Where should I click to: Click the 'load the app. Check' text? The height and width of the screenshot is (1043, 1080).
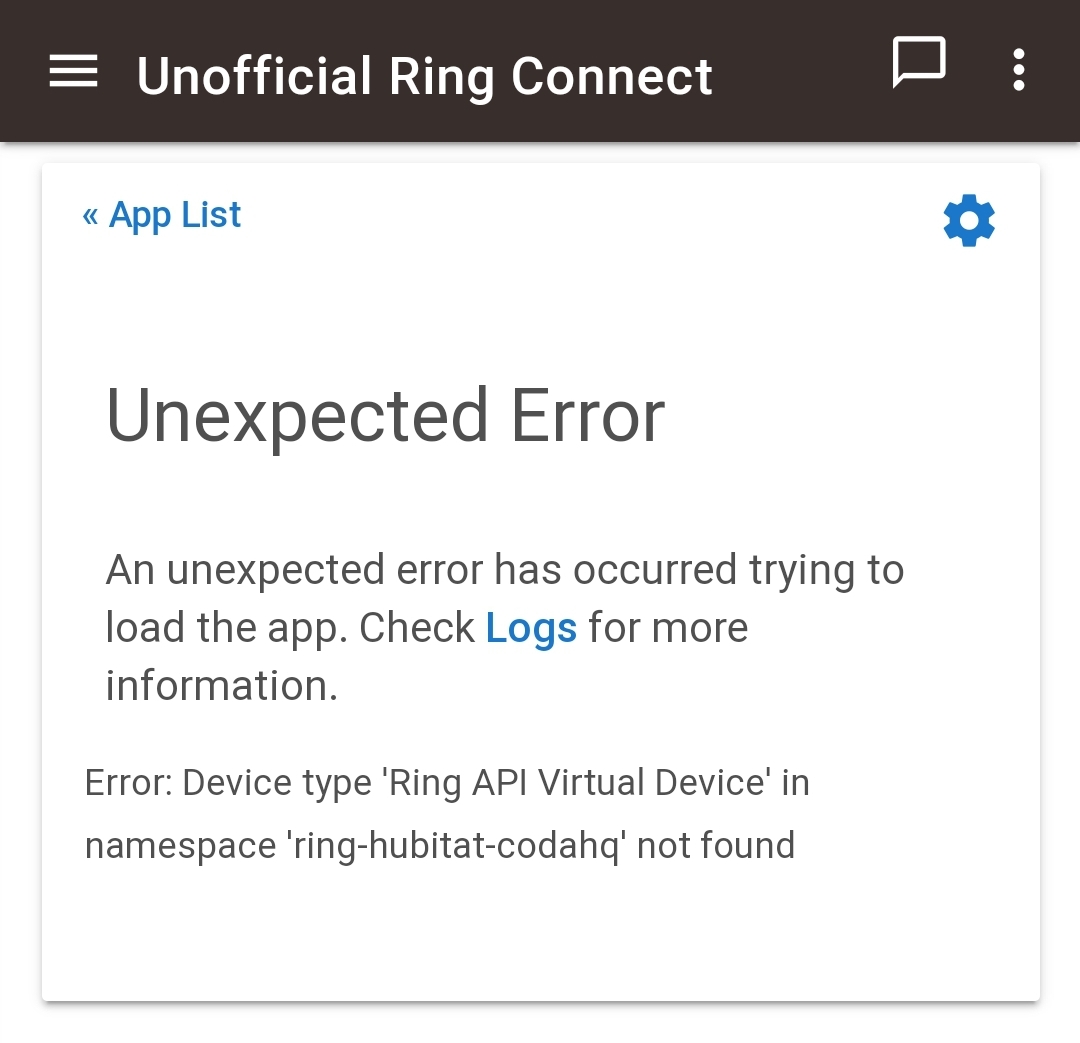pyautogui.click(x=290, y=628)
